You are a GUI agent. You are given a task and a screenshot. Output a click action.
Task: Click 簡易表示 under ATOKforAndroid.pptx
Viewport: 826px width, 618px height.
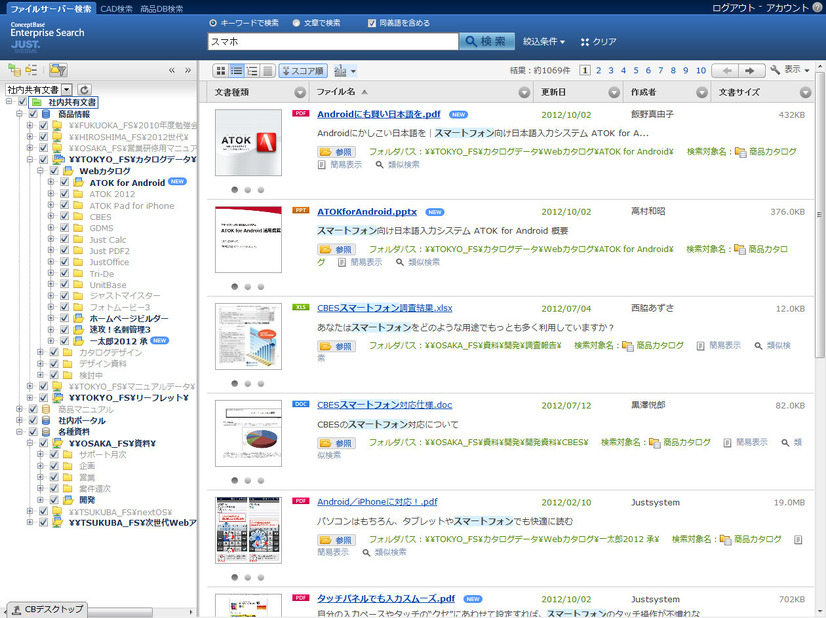pos(360,262)
